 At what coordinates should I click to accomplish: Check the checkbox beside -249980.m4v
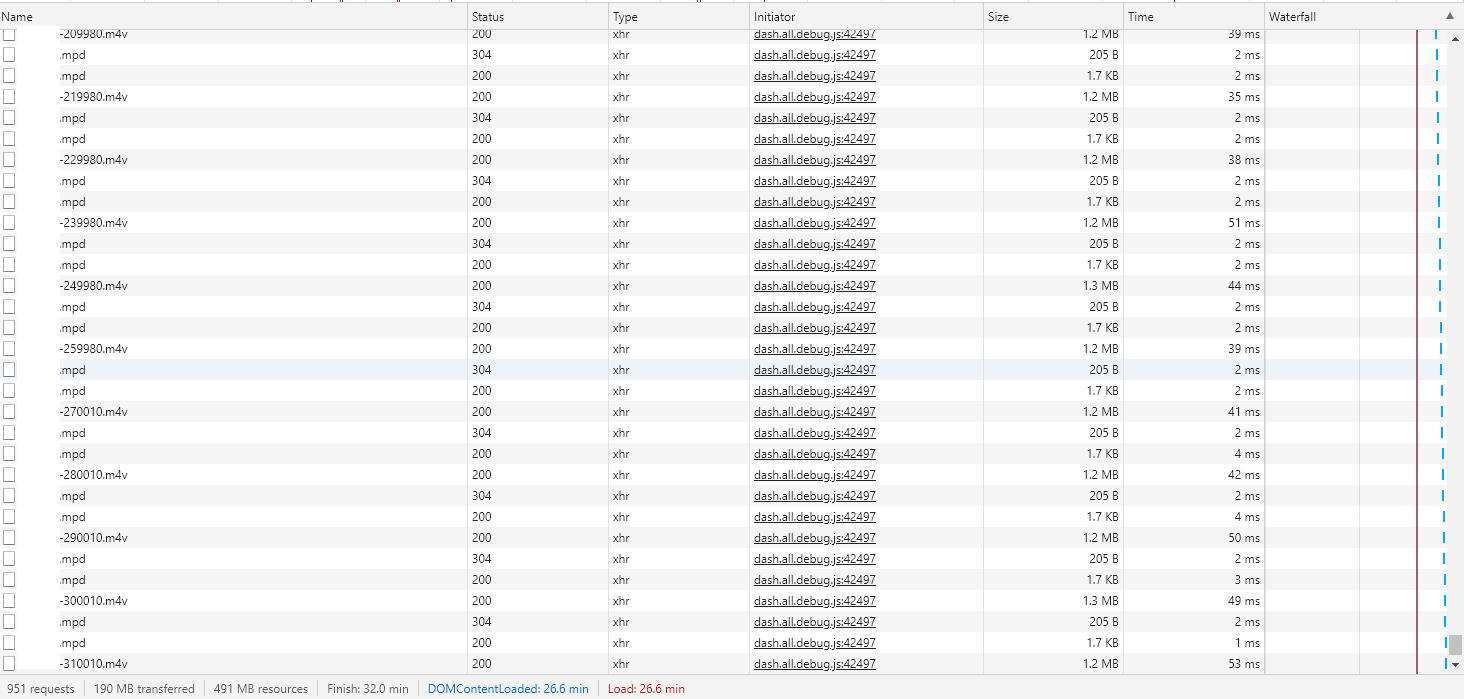click(9, 285)
